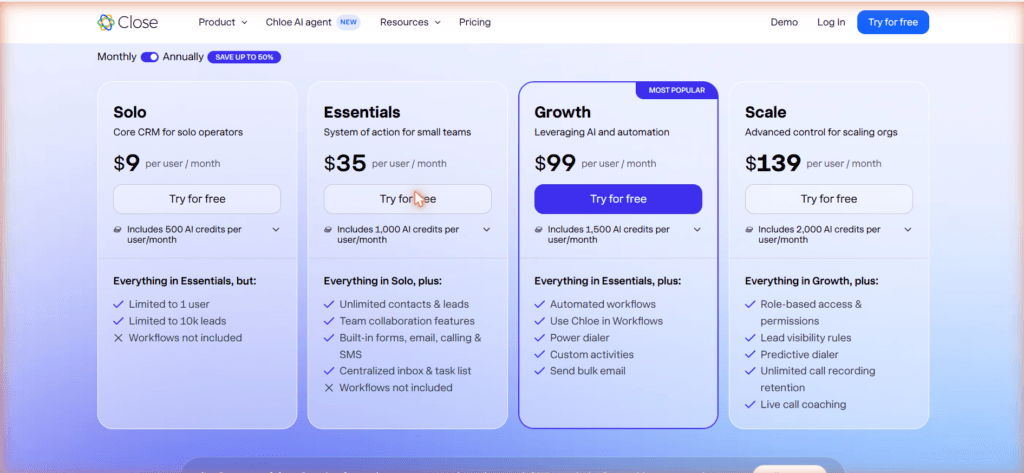Open the Chloe AI agent page
The height and width of the screenshot is (473, 1024).
click(298, 22)
